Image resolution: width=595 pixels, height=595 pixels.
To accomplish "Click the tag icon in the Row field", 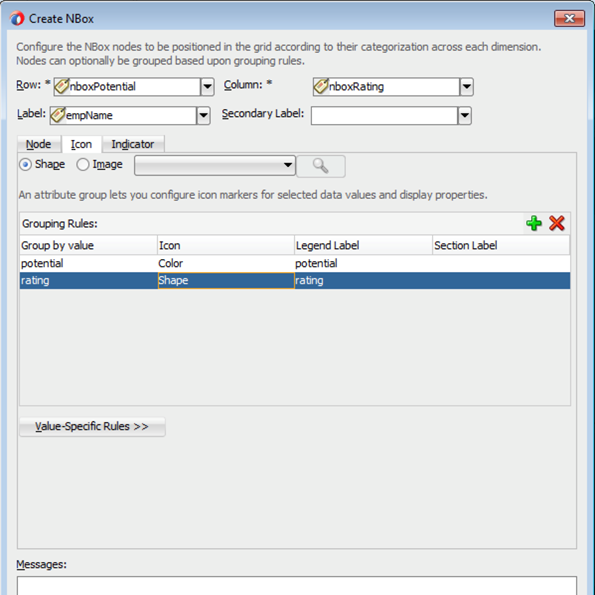I will [x=62, y=87].
